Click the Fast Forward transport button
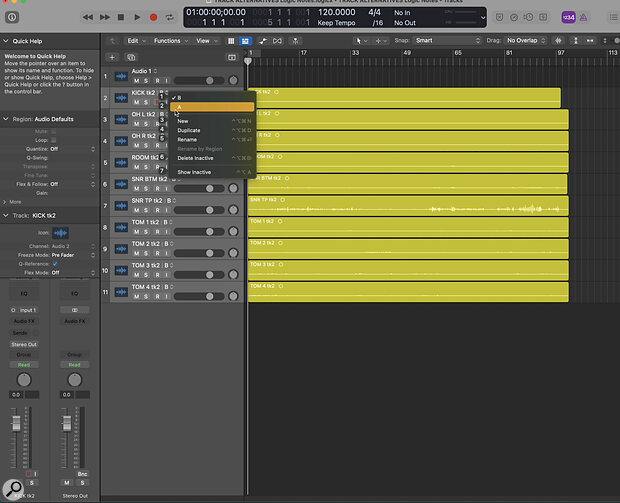 click(105, 17)
